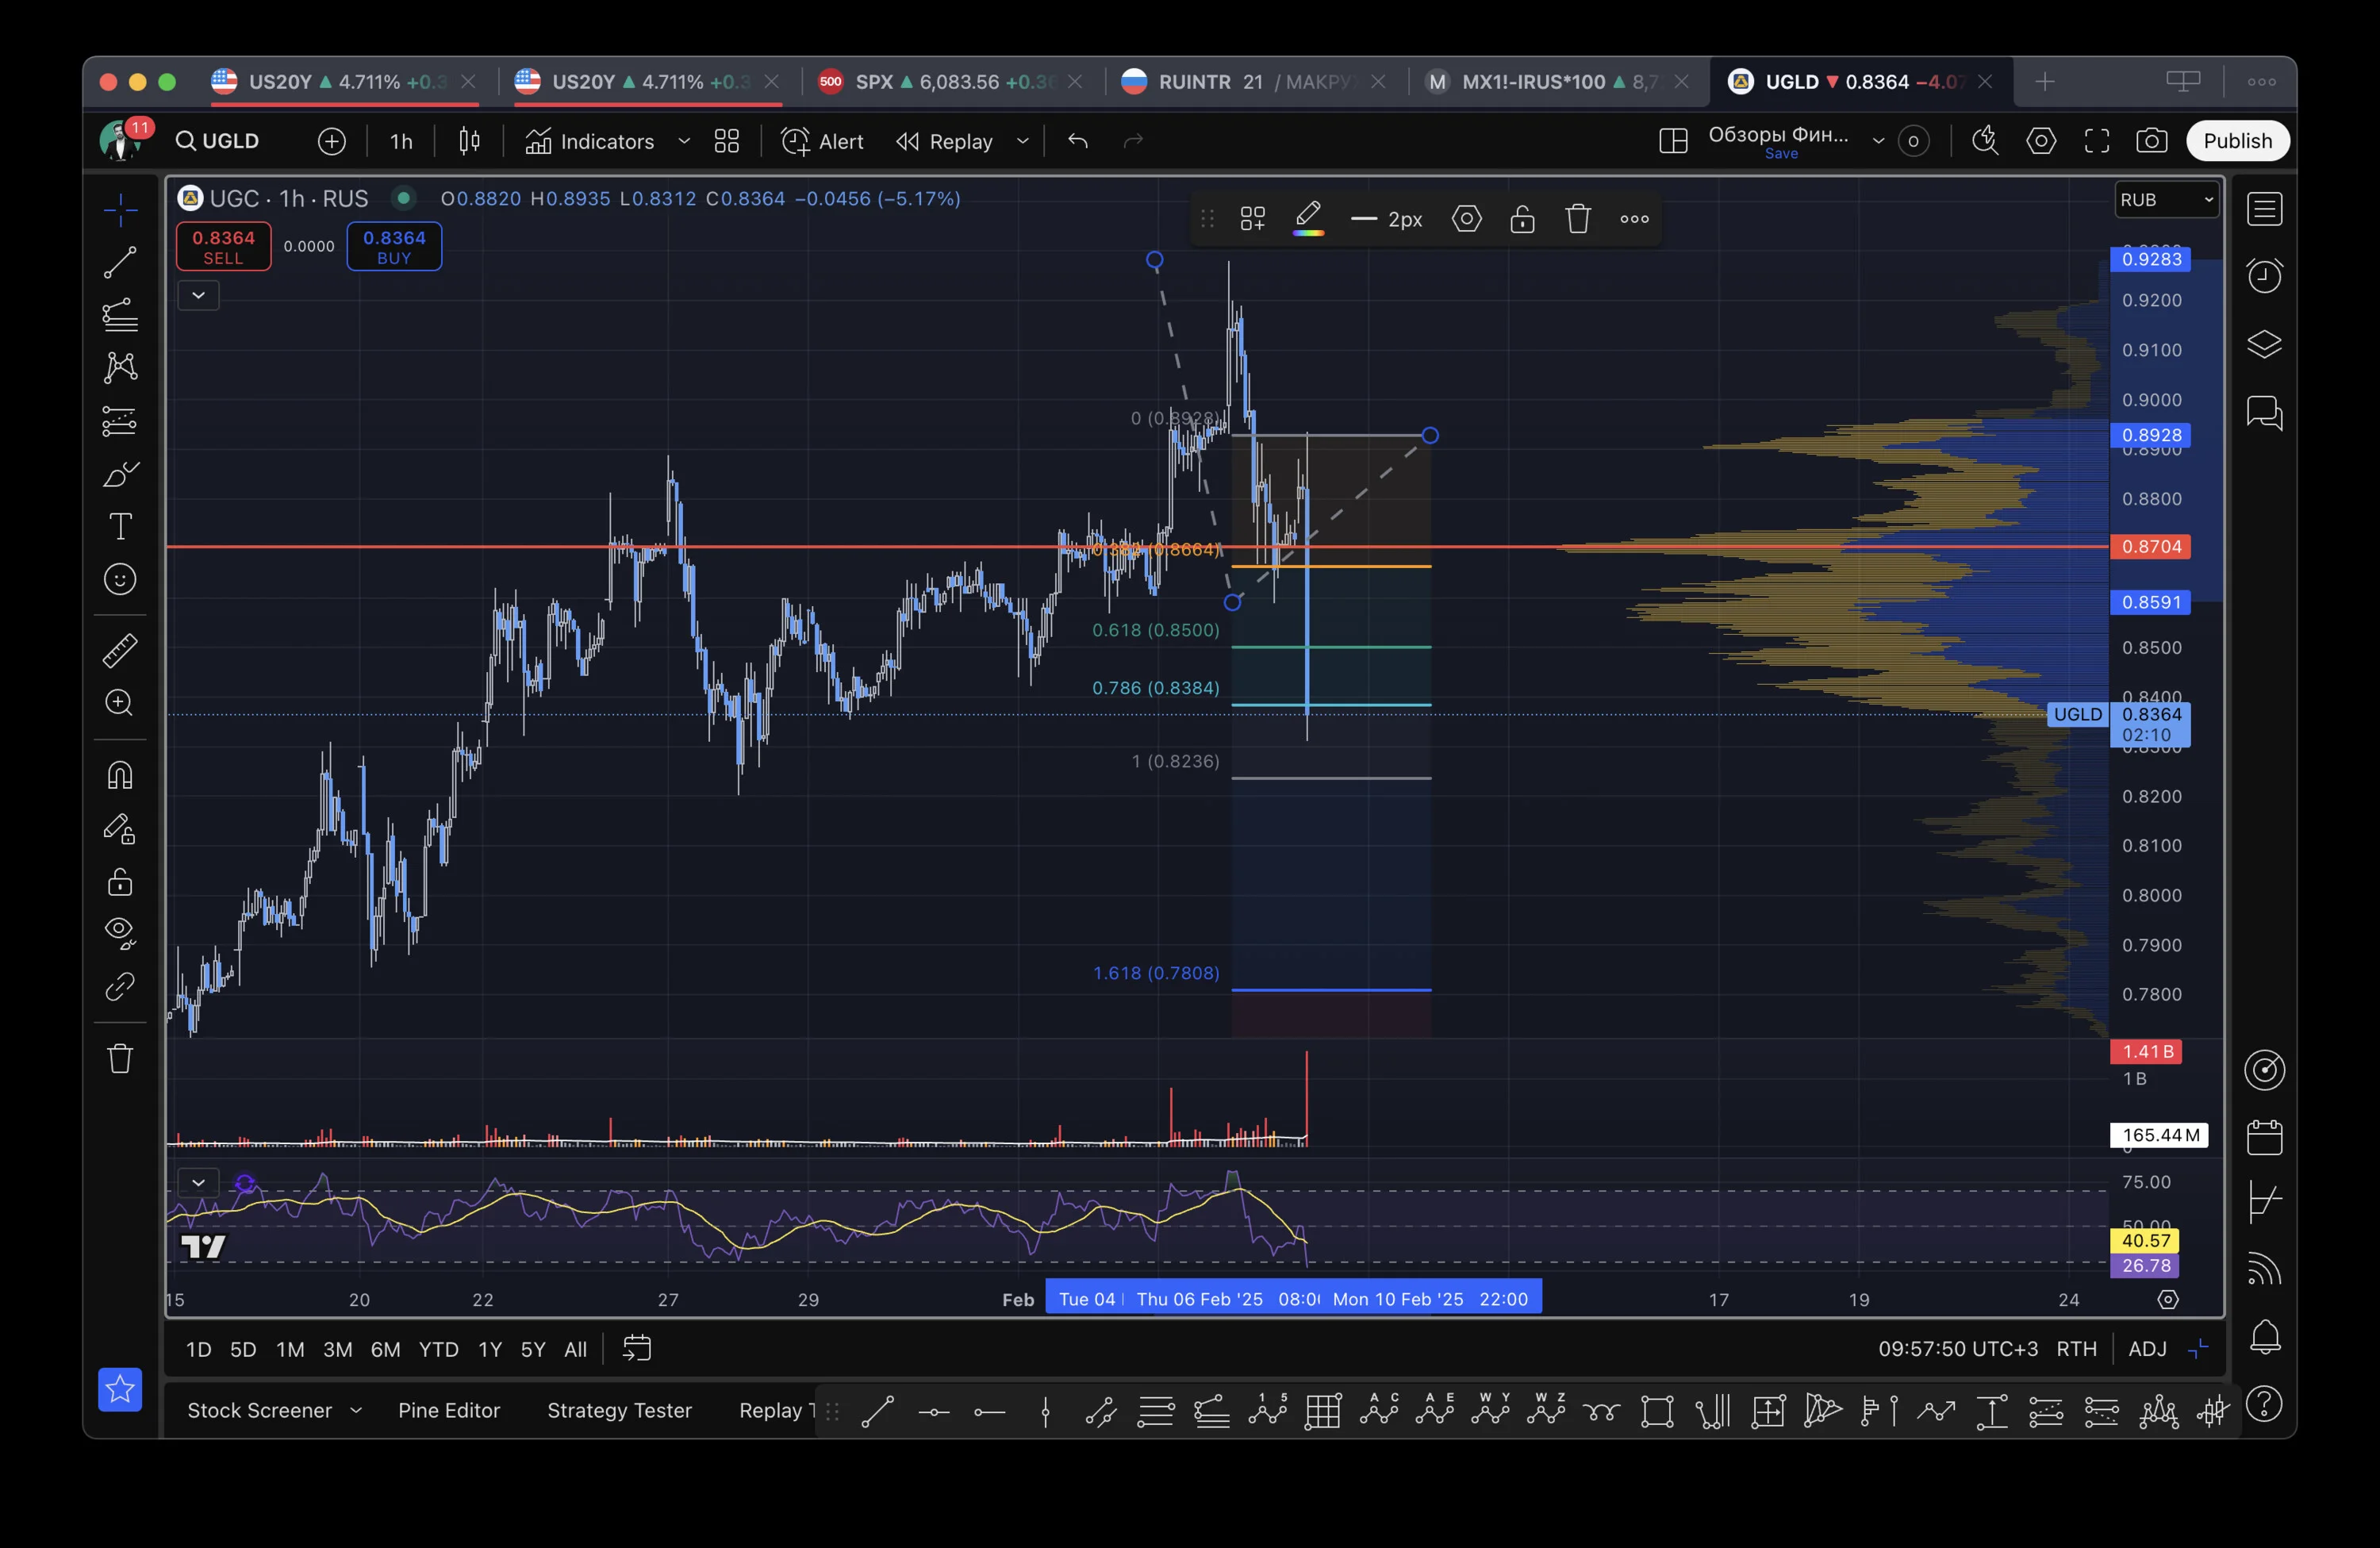Open the emoji and stickers tool
This screenshot has width=2380, height=1548.
pyautogui.click(x=120, y=579)
